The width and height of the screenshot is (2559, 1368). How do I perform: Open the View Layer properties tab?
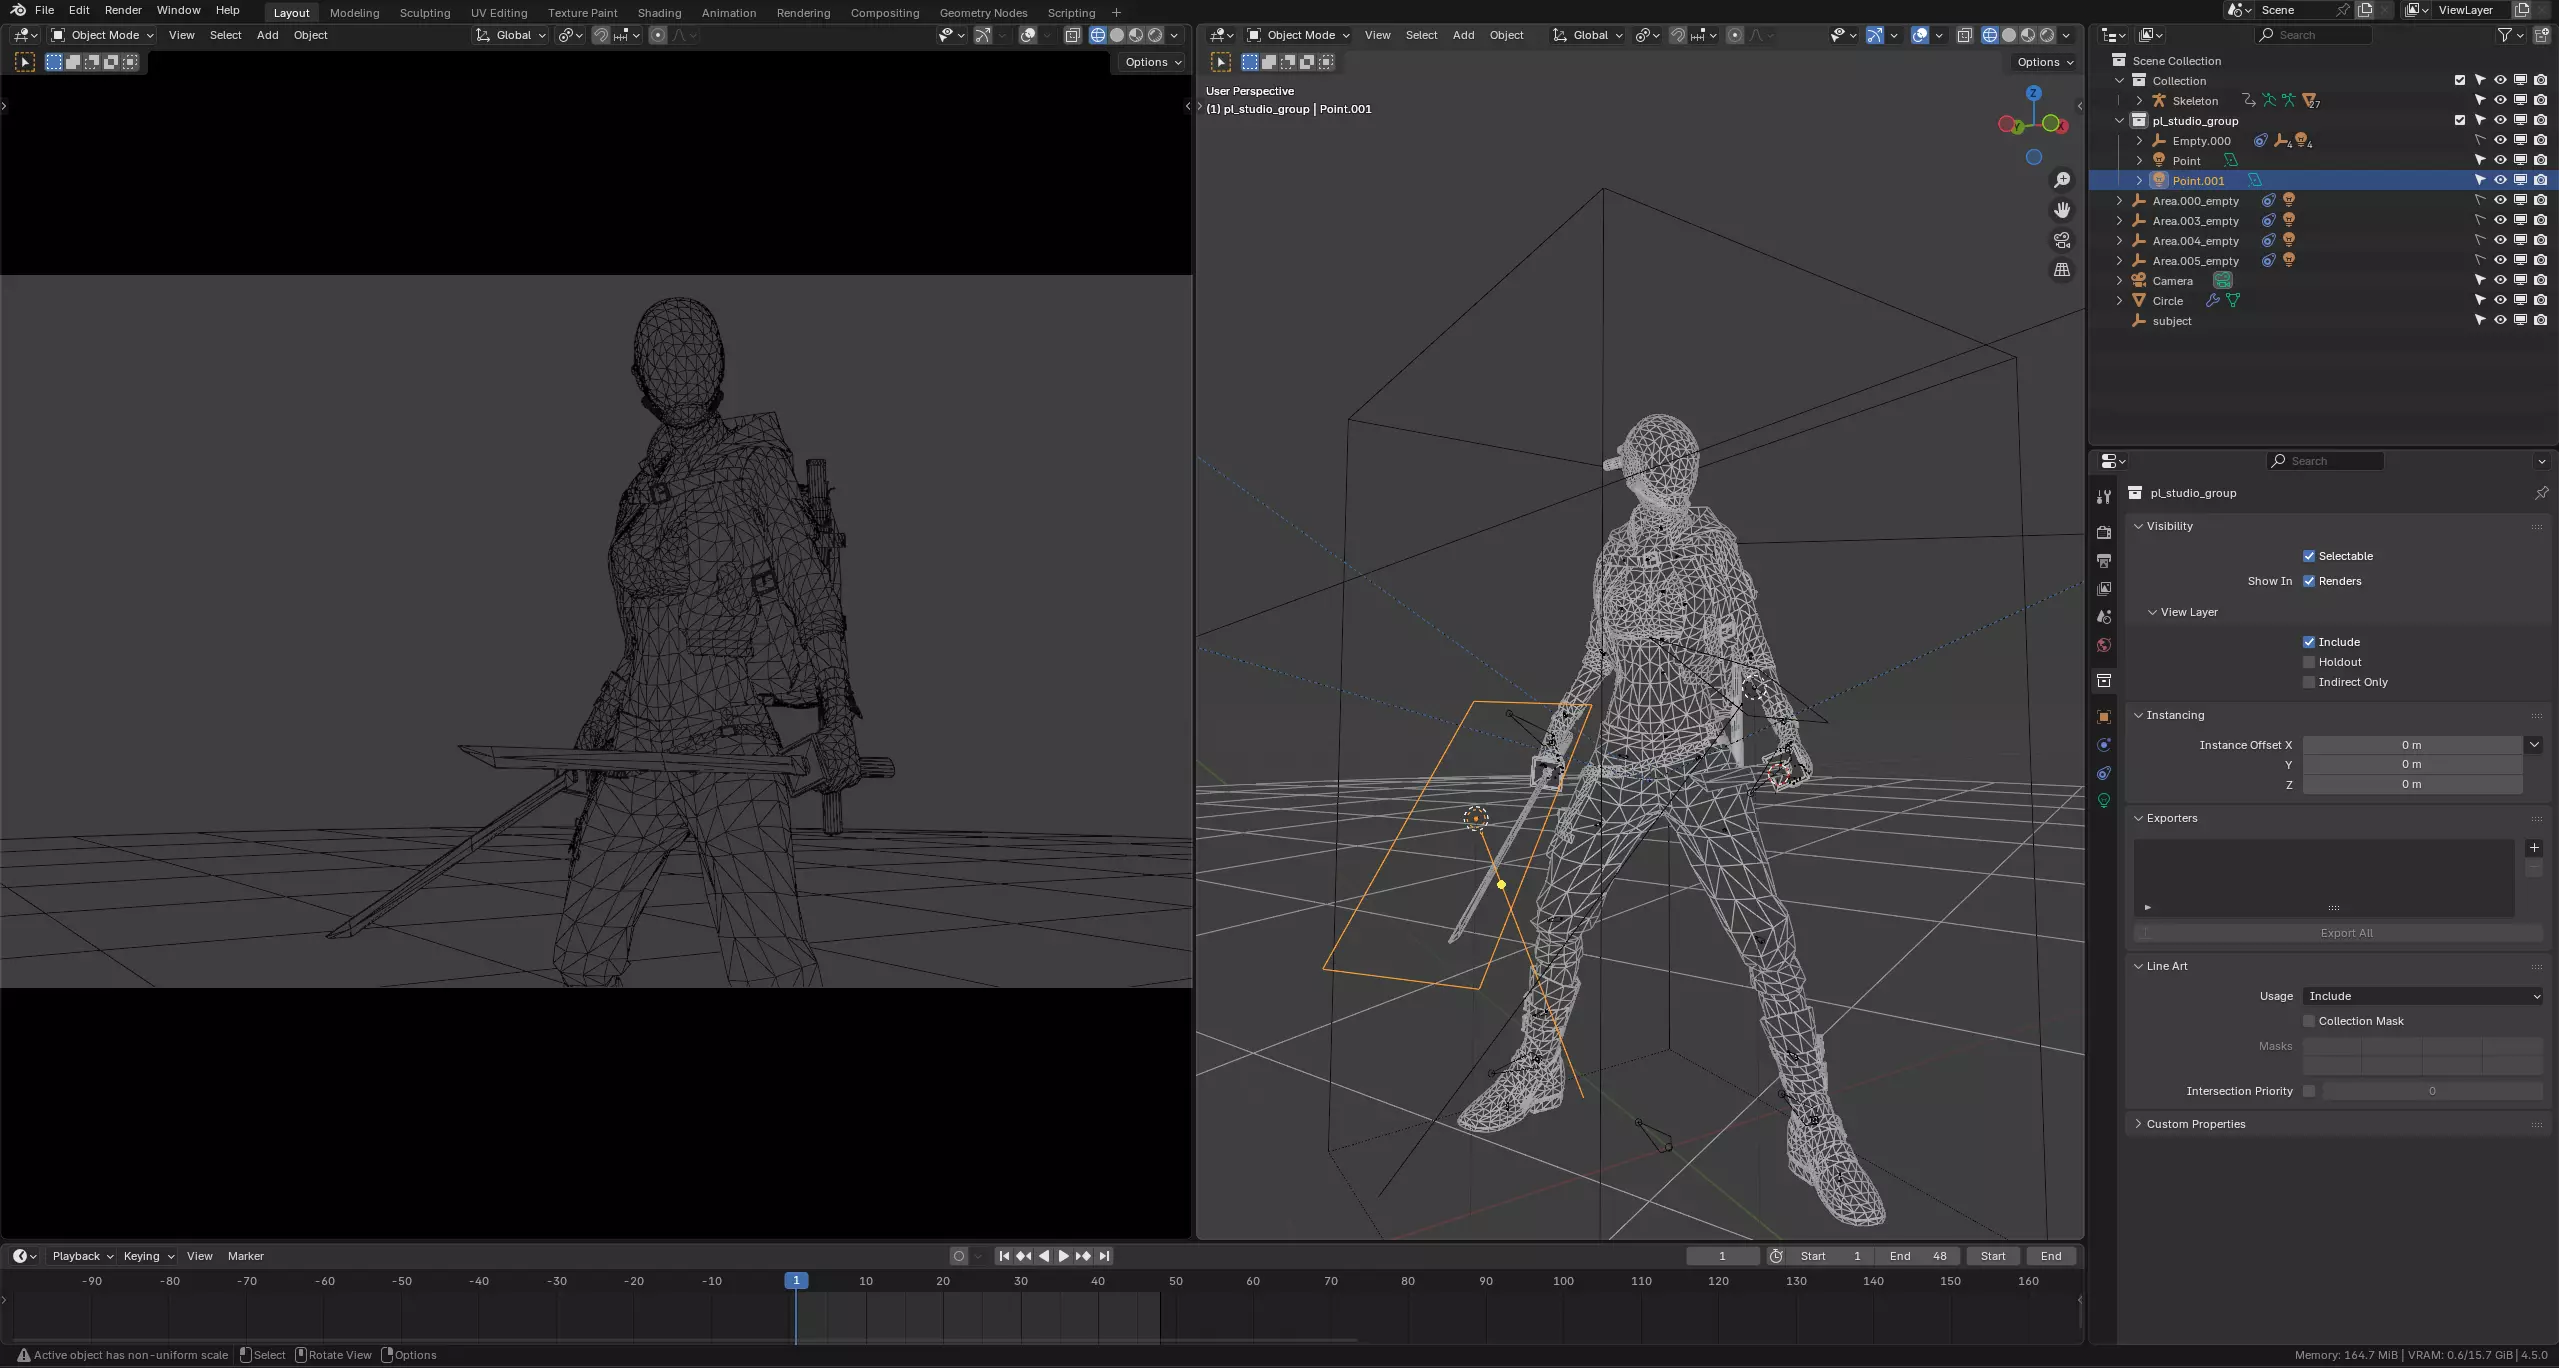tap(2104, 589)
